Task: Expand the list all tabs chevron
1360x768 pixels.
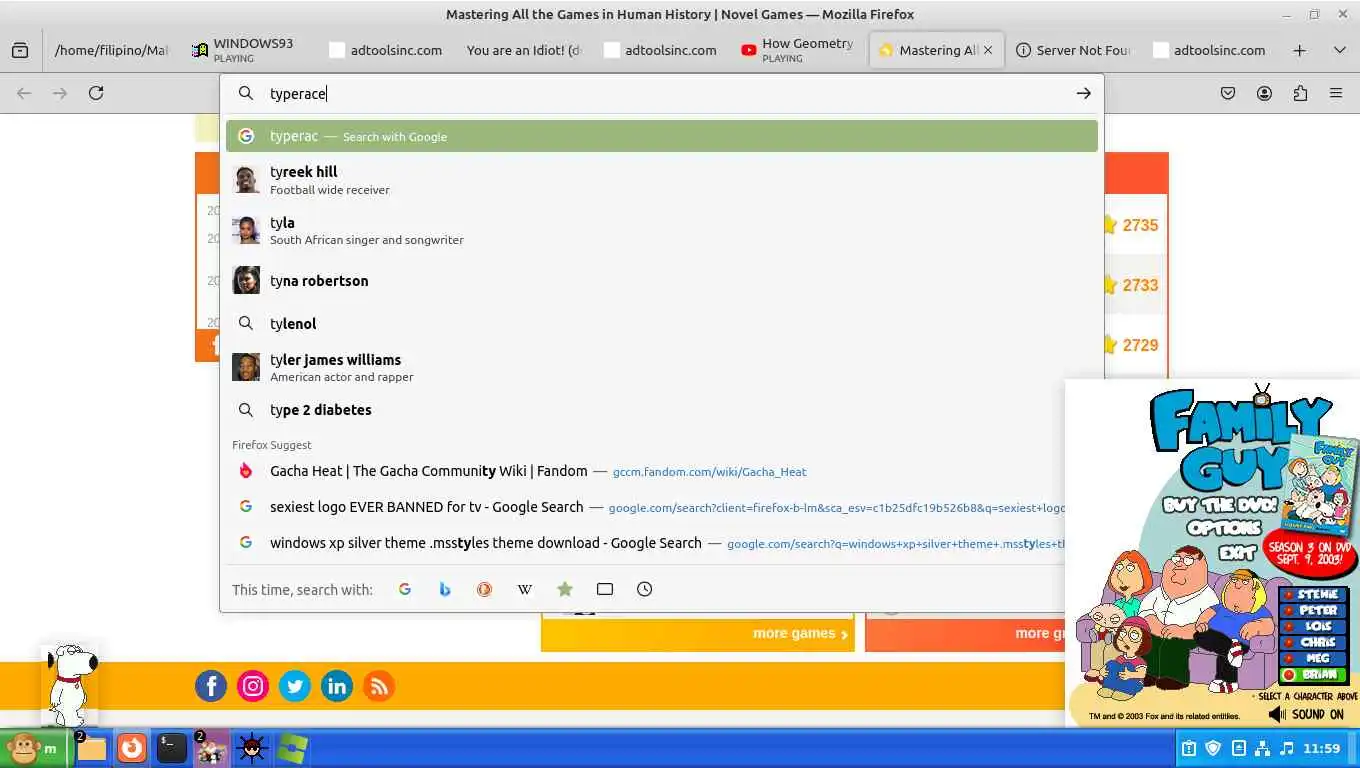Action: point(1340,50)
